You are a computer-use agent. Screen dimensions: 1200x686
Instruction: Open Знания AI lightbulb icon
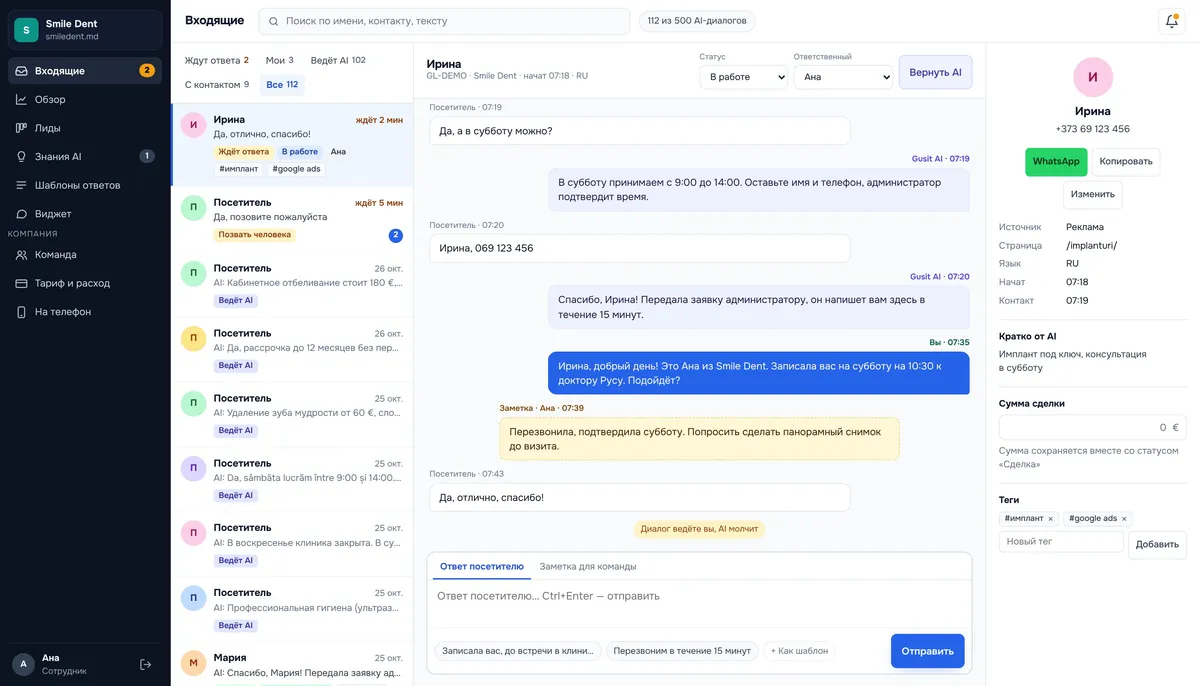click(22, 156)
